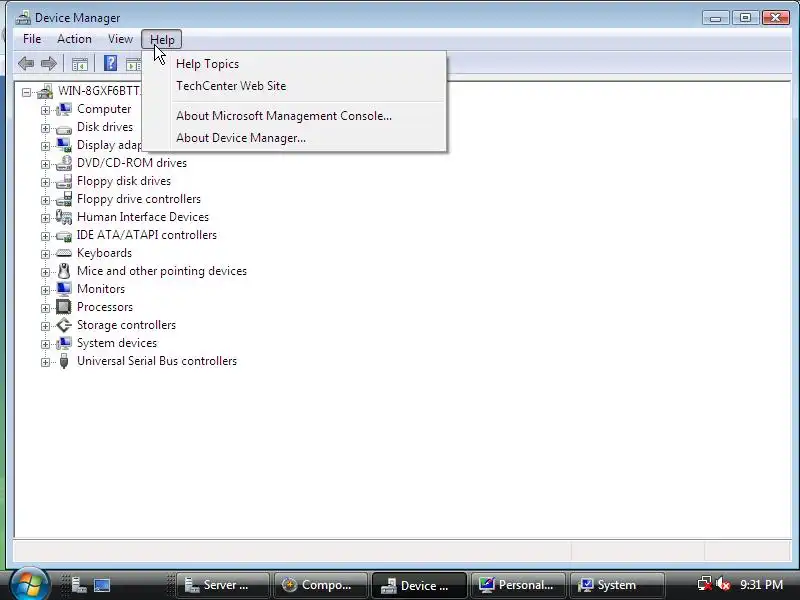Select Floppy disk drives label
Viewport: 800px width, 600px height.
coord(124,181)
